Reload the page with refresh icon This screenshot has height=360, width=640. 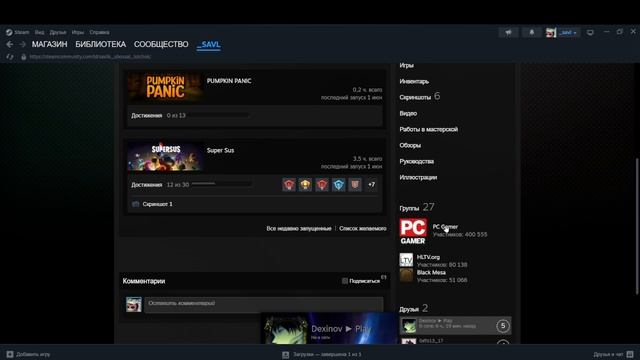[10, 57]
